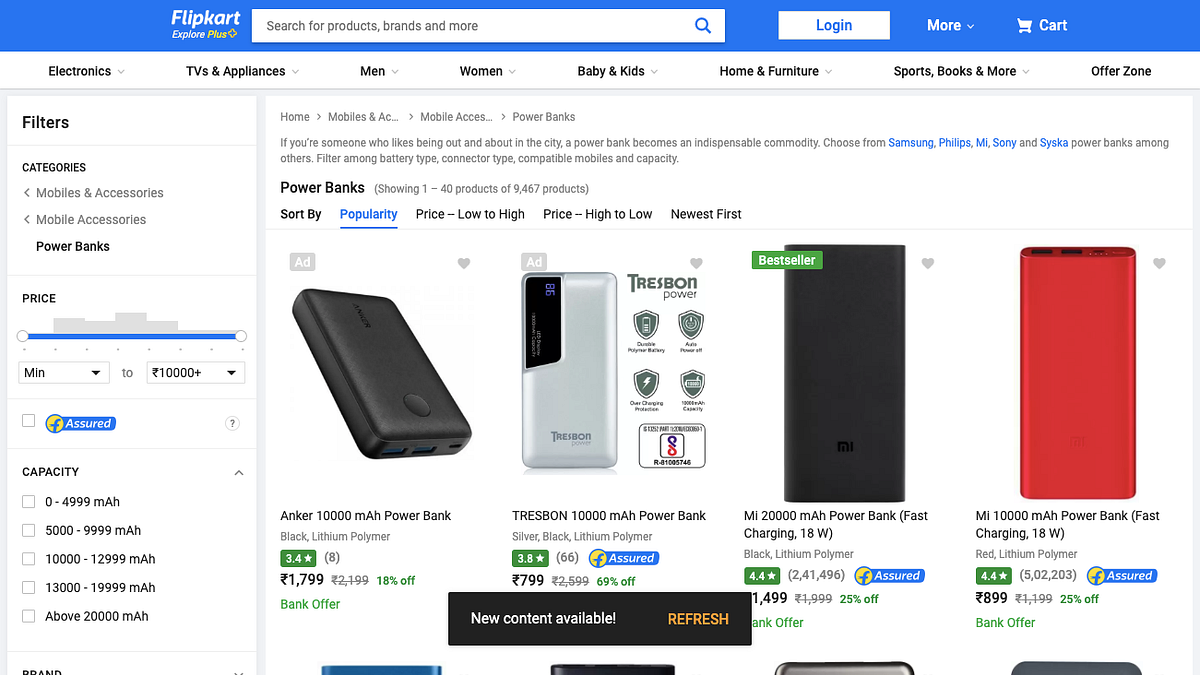The height and width of the screenshot is (675, 1200).
Task: Click the Assured badge under the TRESBON listing
Action: point(623,558)
